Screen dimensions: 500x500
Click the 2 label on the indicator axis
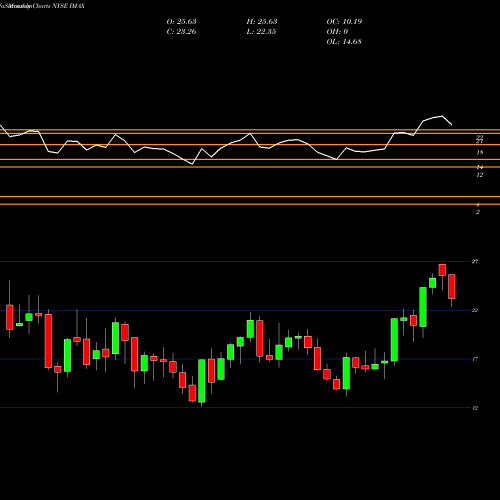pyautogui.click(x=478, y=212)
